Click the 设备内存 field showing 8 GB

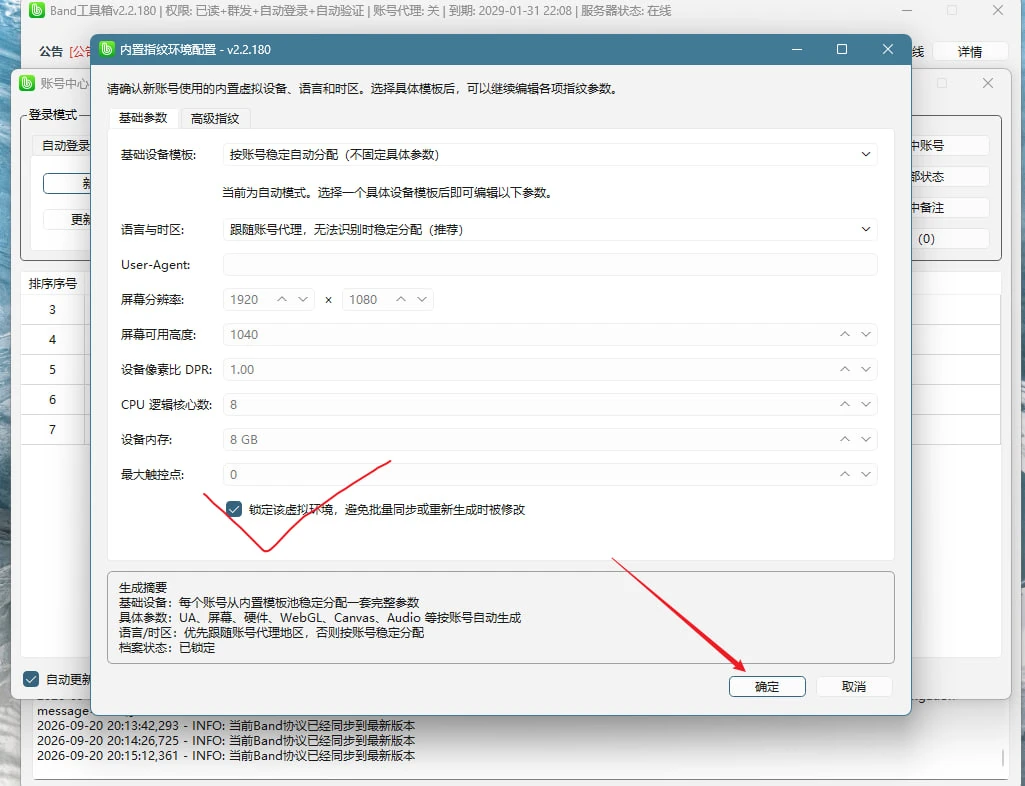pyautogui.click(x=550, y=439)
